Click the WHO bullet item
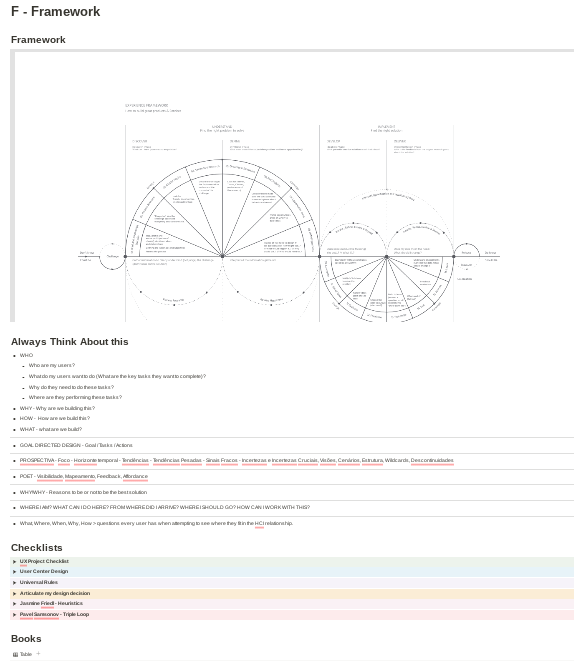574x664 pixels. pyautogui.click(x=26, y=356)
